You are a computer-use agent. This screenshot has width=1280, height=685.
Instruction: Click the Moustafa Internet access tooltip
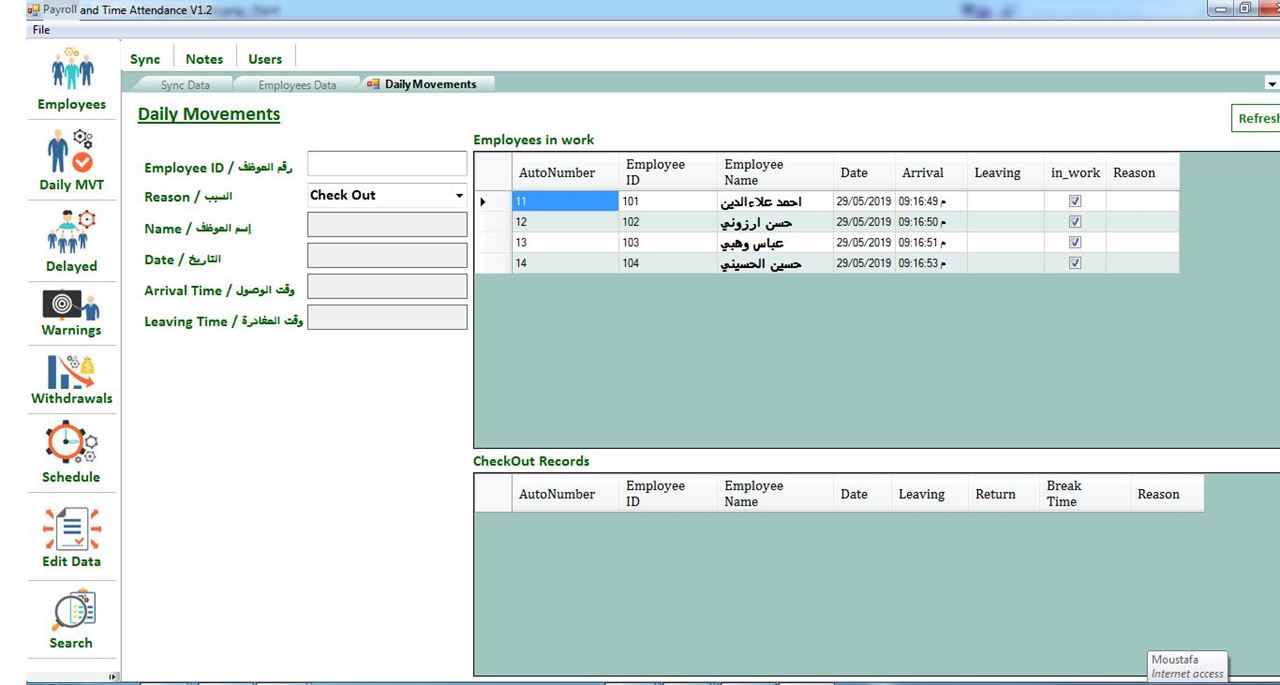tap(1187, 667)
